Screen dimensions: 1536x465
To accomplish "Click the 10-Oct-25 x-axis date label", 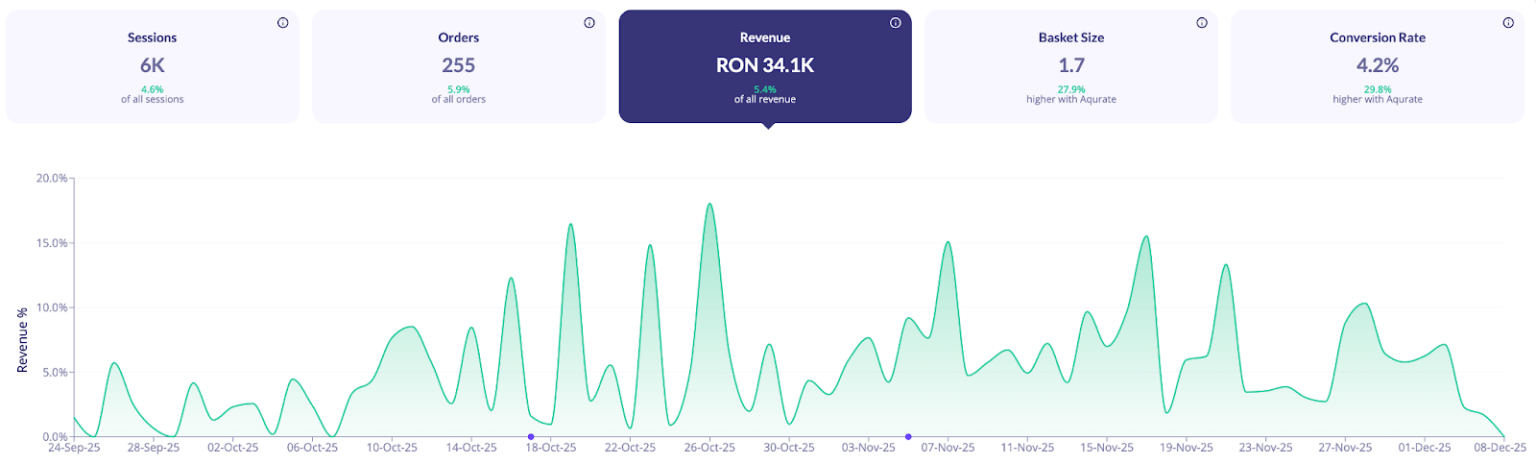I will click(x=392, y=449).
